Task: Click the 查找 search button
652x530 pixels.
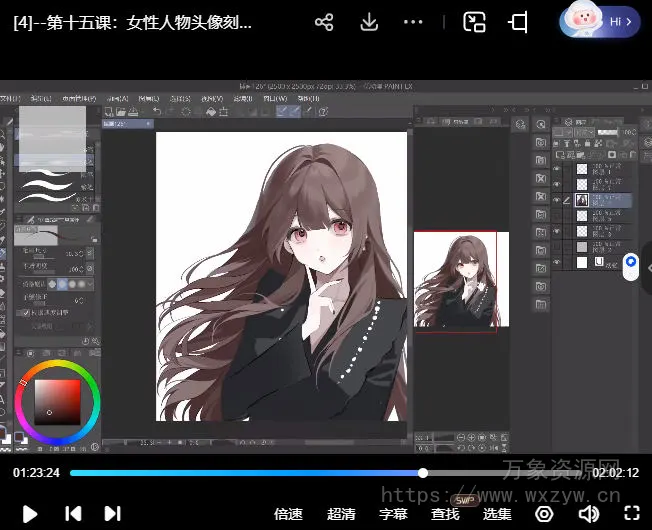Action: (x=446, y=514)
